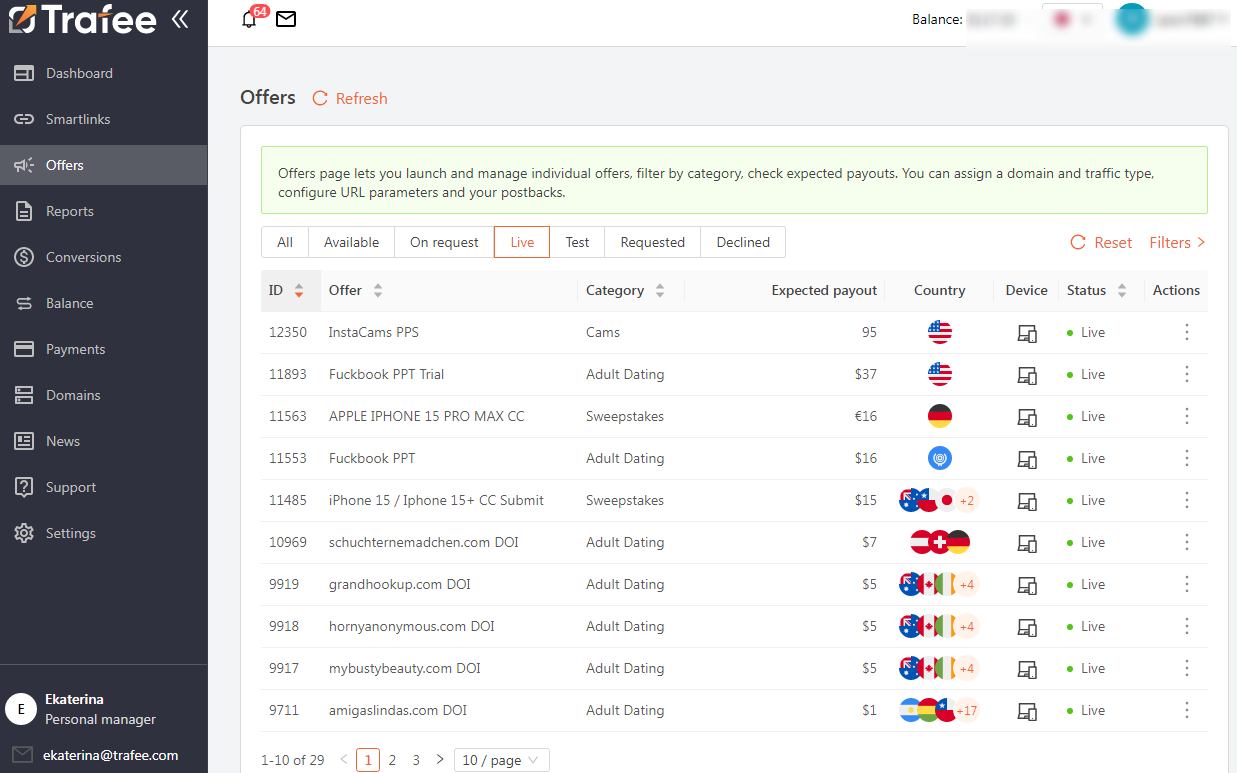1237x773 pixels.
Task: Click the Reports document icon
Action: 24,211
